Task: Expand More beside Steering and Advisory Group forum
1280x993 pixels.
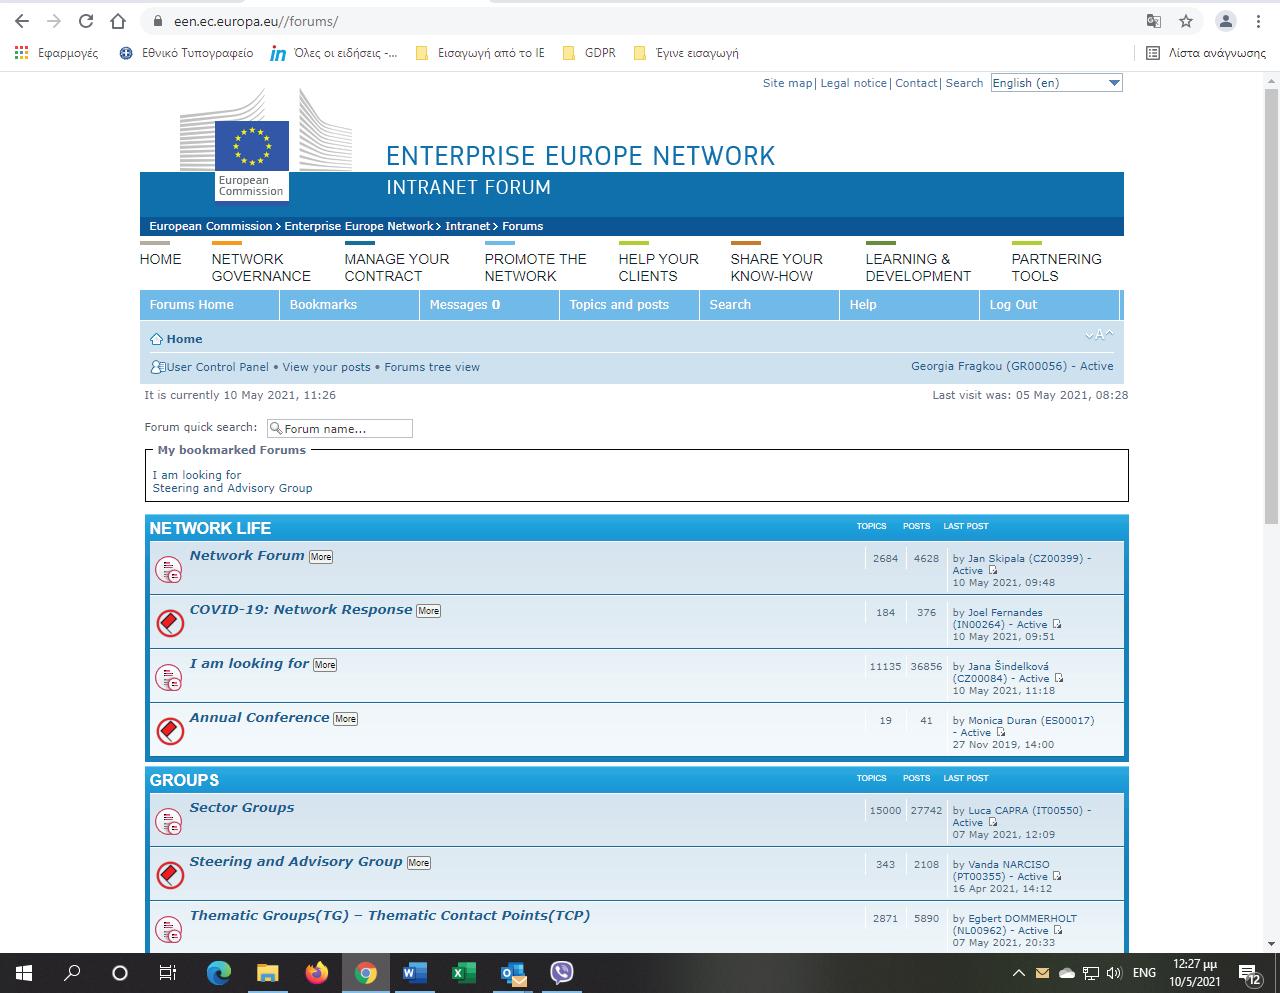Action: coord(419,863)
